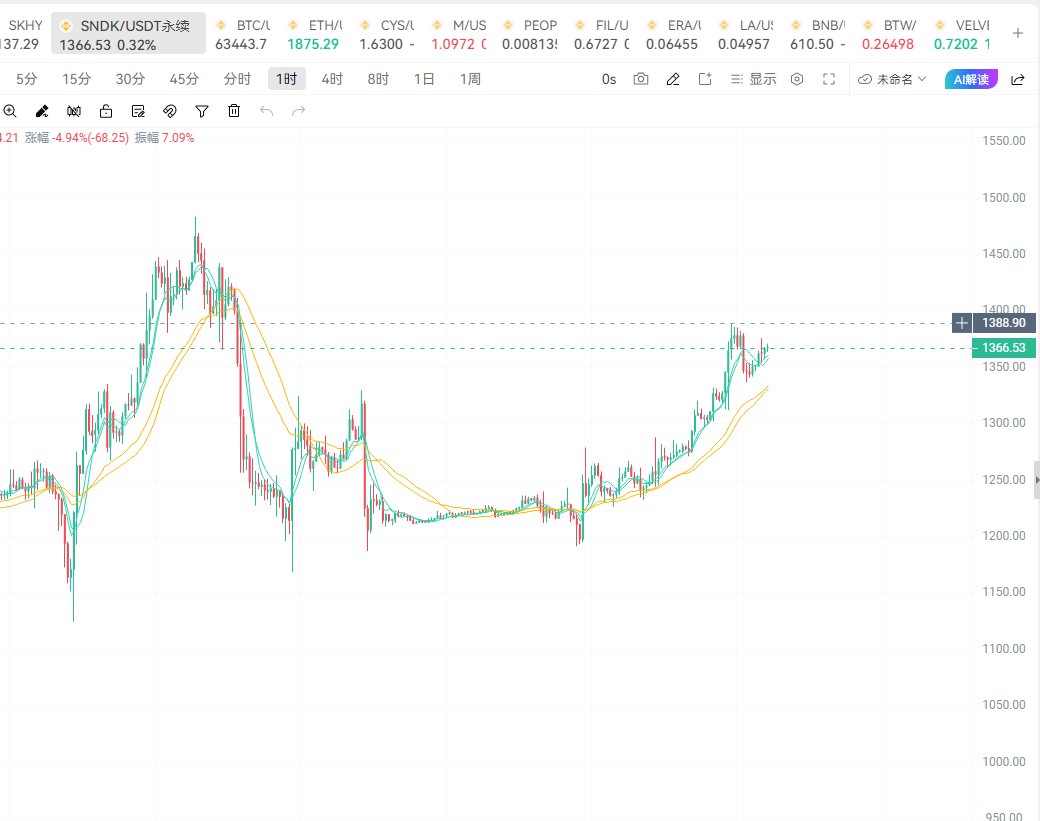Click the crosshair plus at the 1388.90 price label

click(962, 323)
